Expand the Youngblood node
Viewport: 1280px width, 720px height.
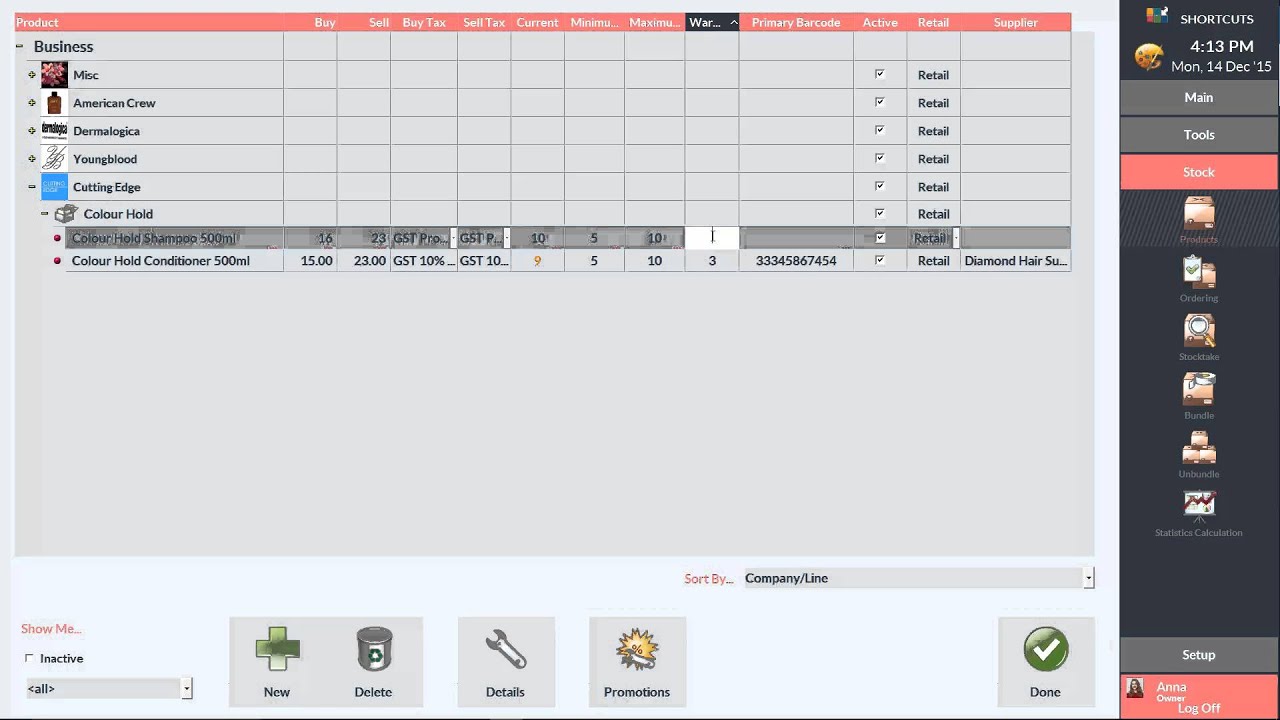32,159
